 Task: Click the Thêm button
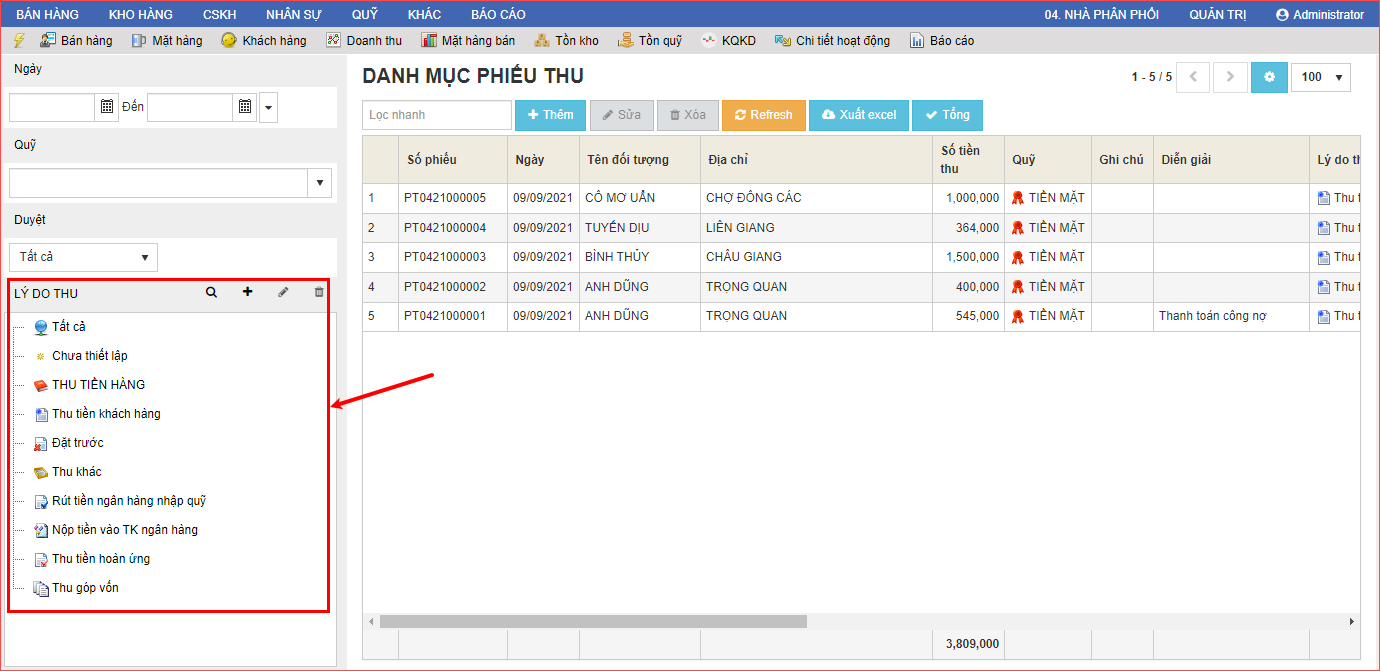coord(549,115)
